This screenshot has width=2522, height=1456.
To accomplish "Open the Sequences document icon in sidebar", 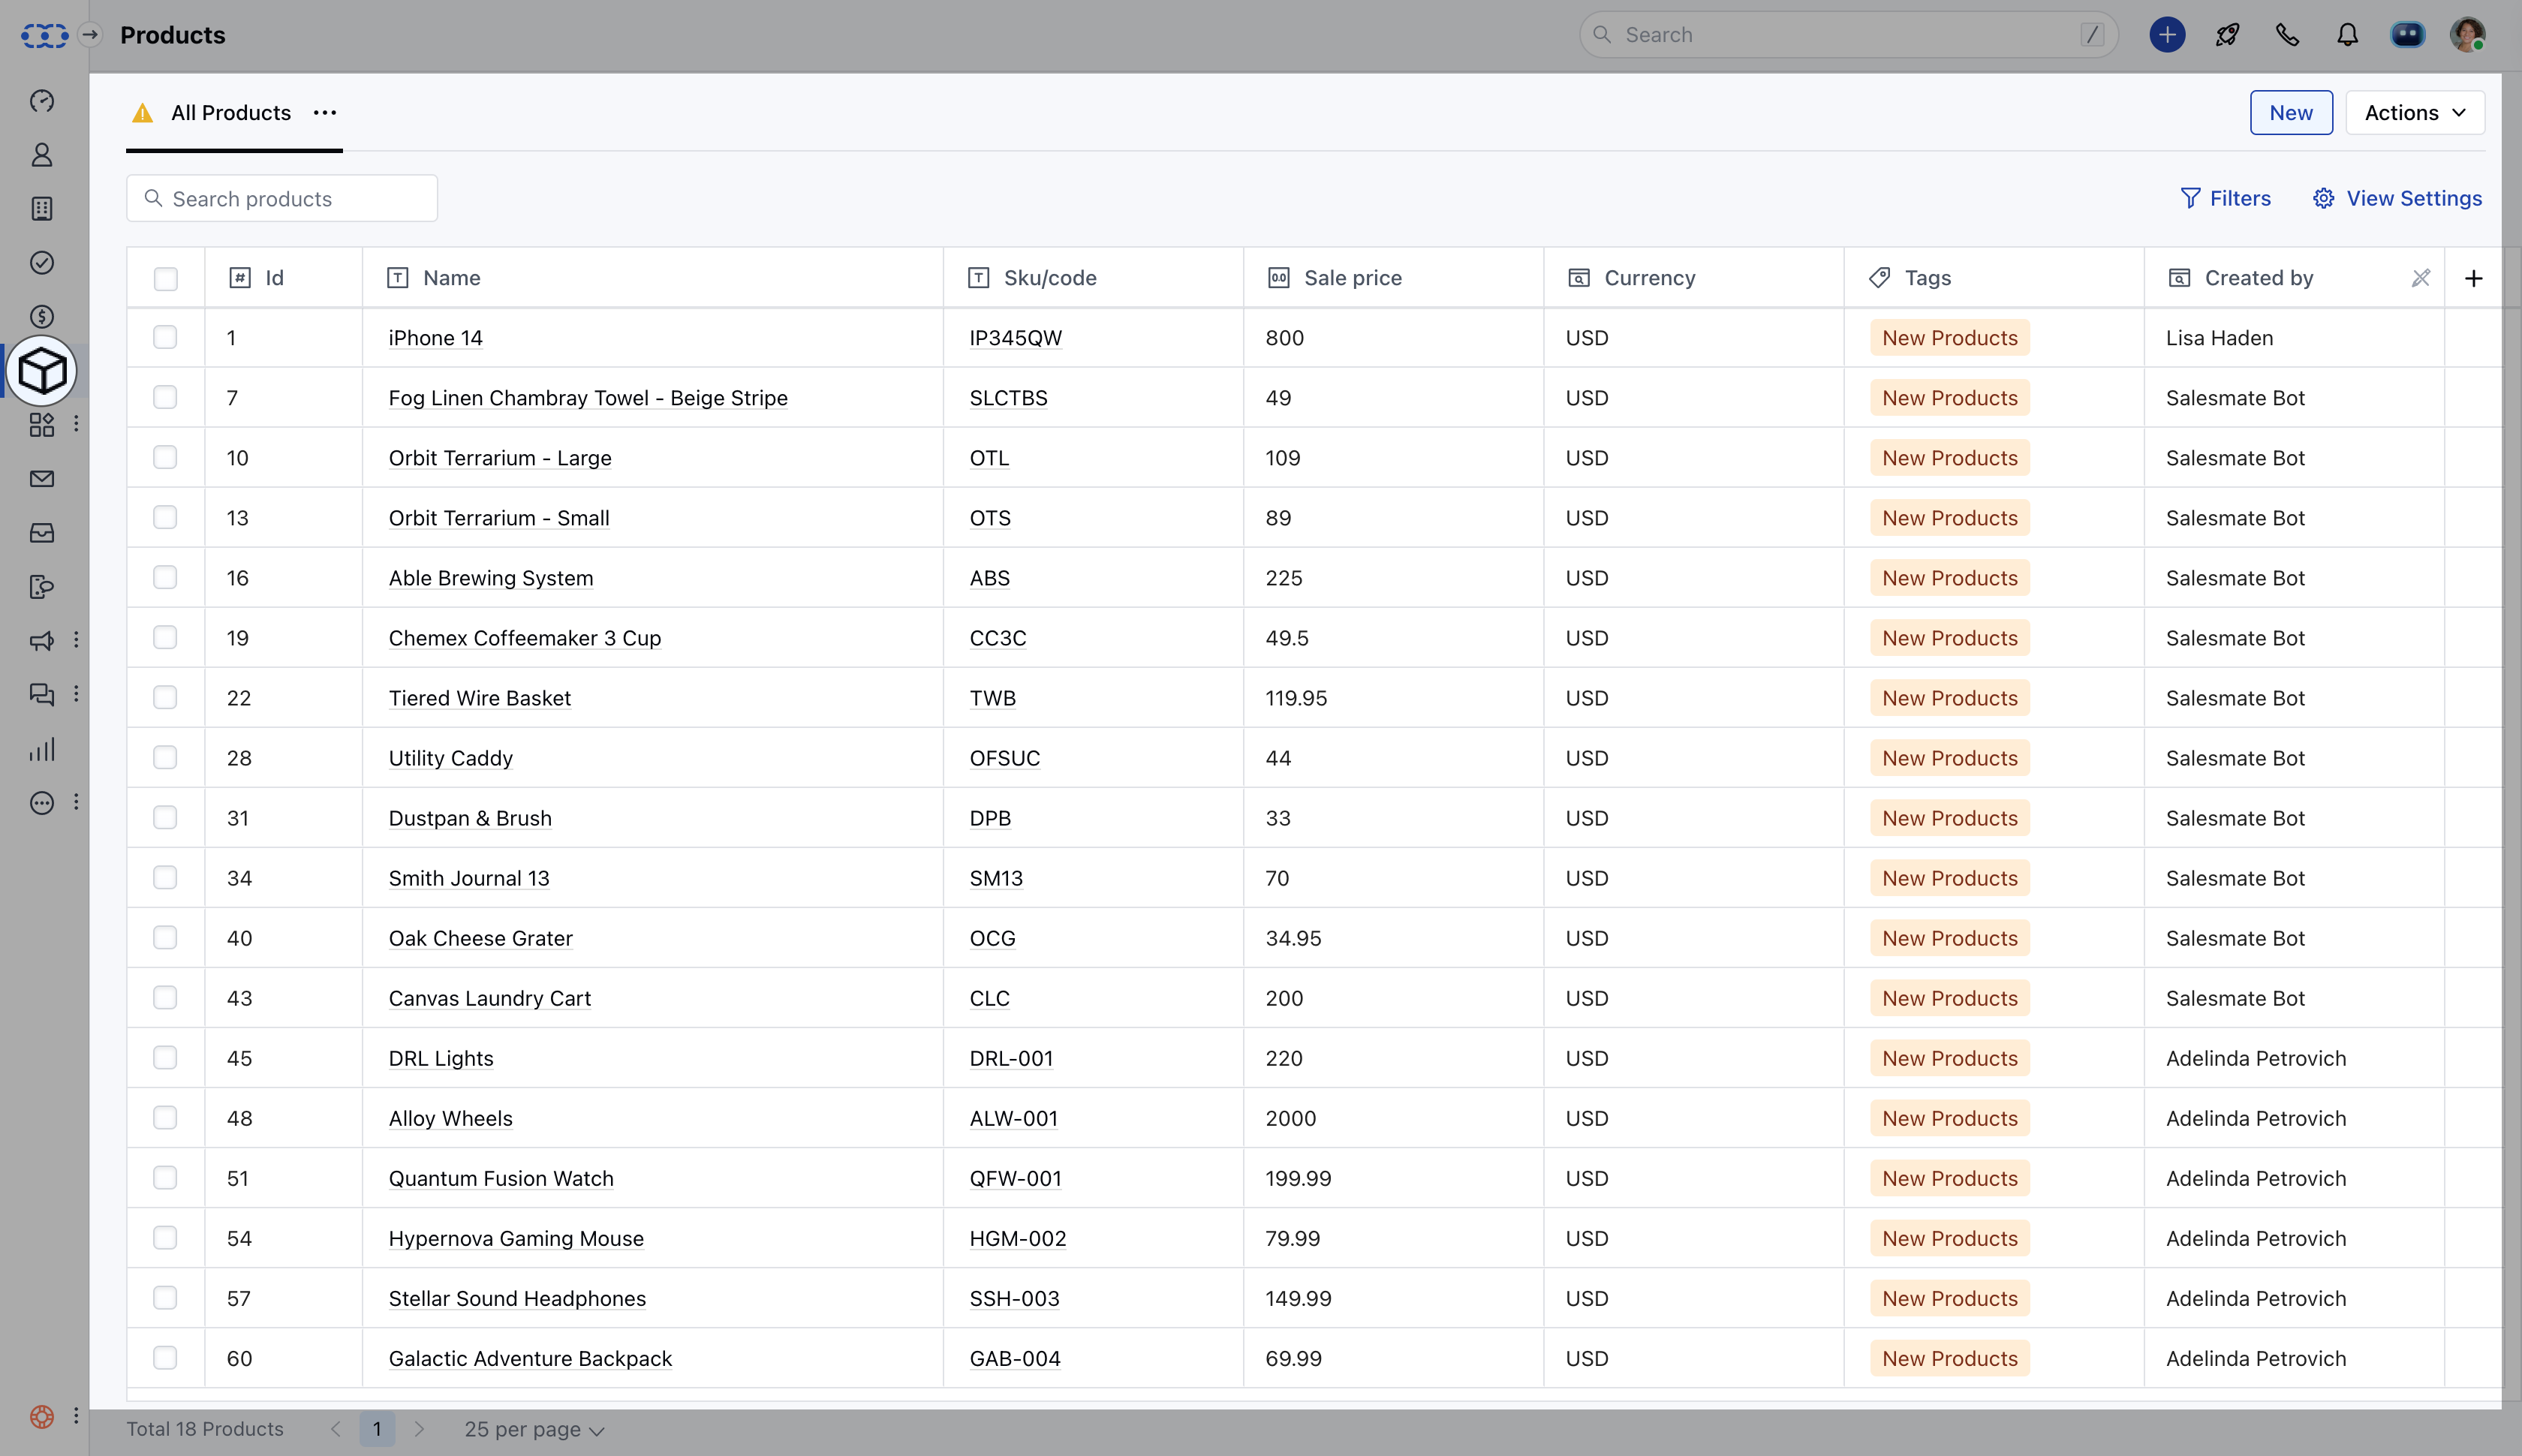I will click(x=42, y=587).
